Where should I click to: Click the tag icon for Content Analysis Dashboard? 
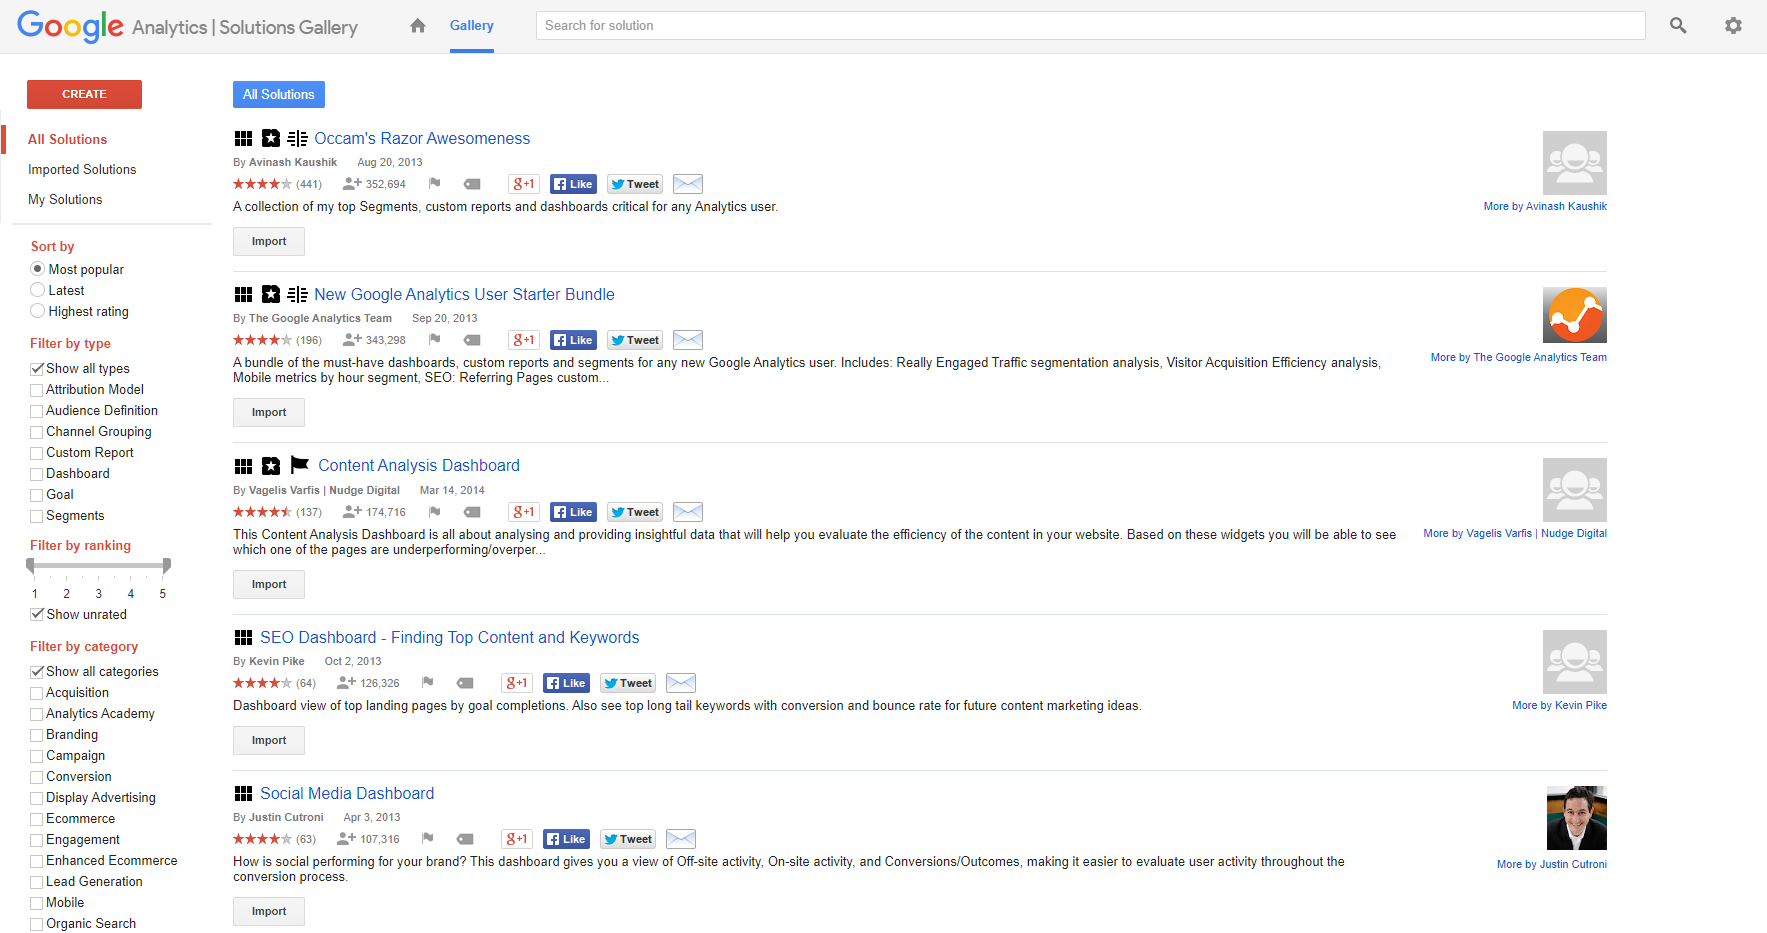point(472,512)
